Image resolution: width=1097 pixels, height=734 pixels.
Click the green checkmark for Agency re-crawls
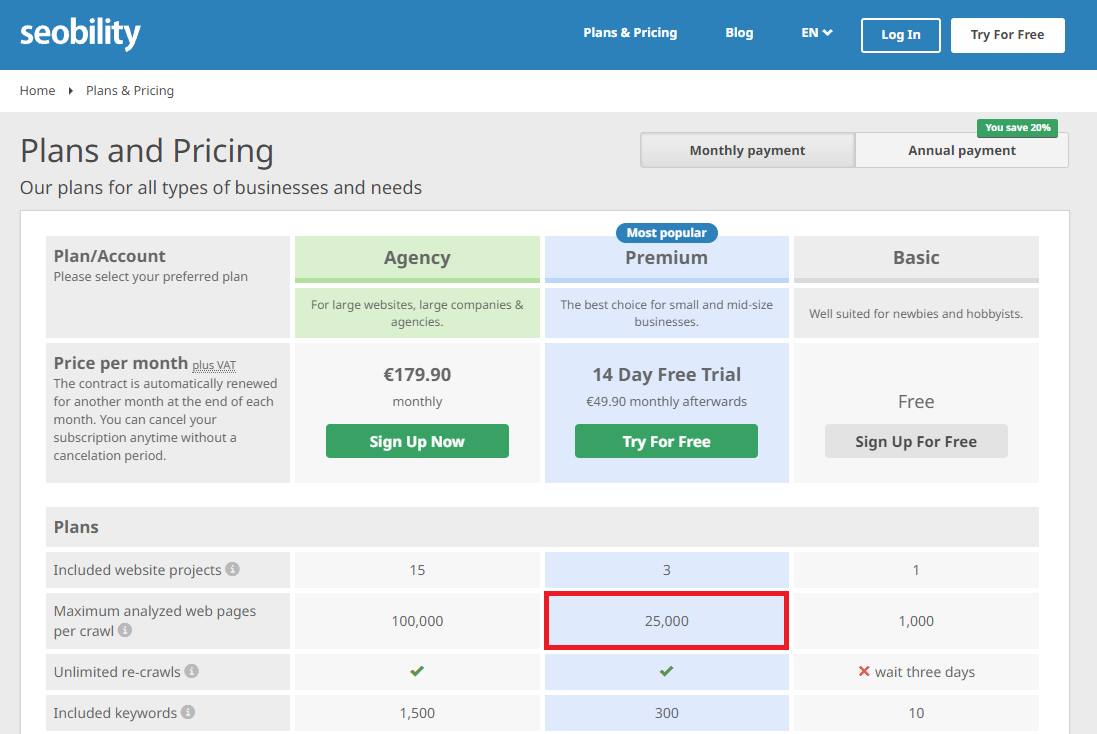417,672
